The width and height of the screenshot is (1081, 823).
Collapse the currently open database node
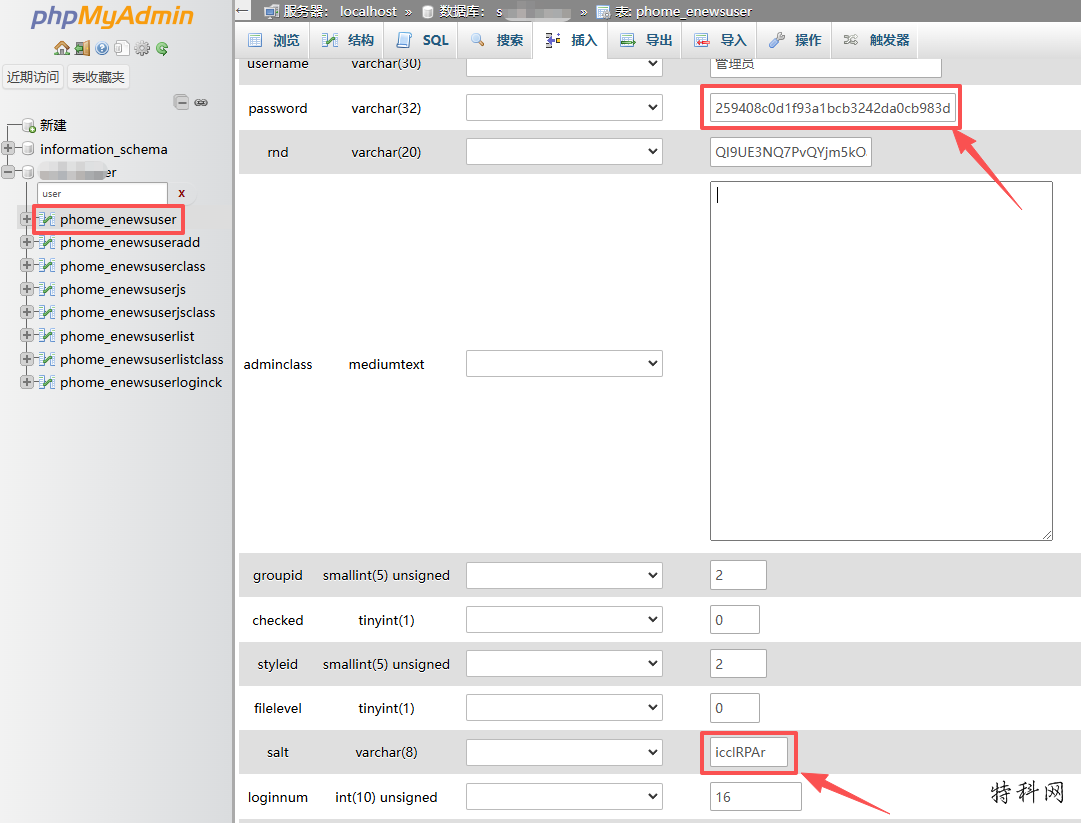click(x=8, y=172)
